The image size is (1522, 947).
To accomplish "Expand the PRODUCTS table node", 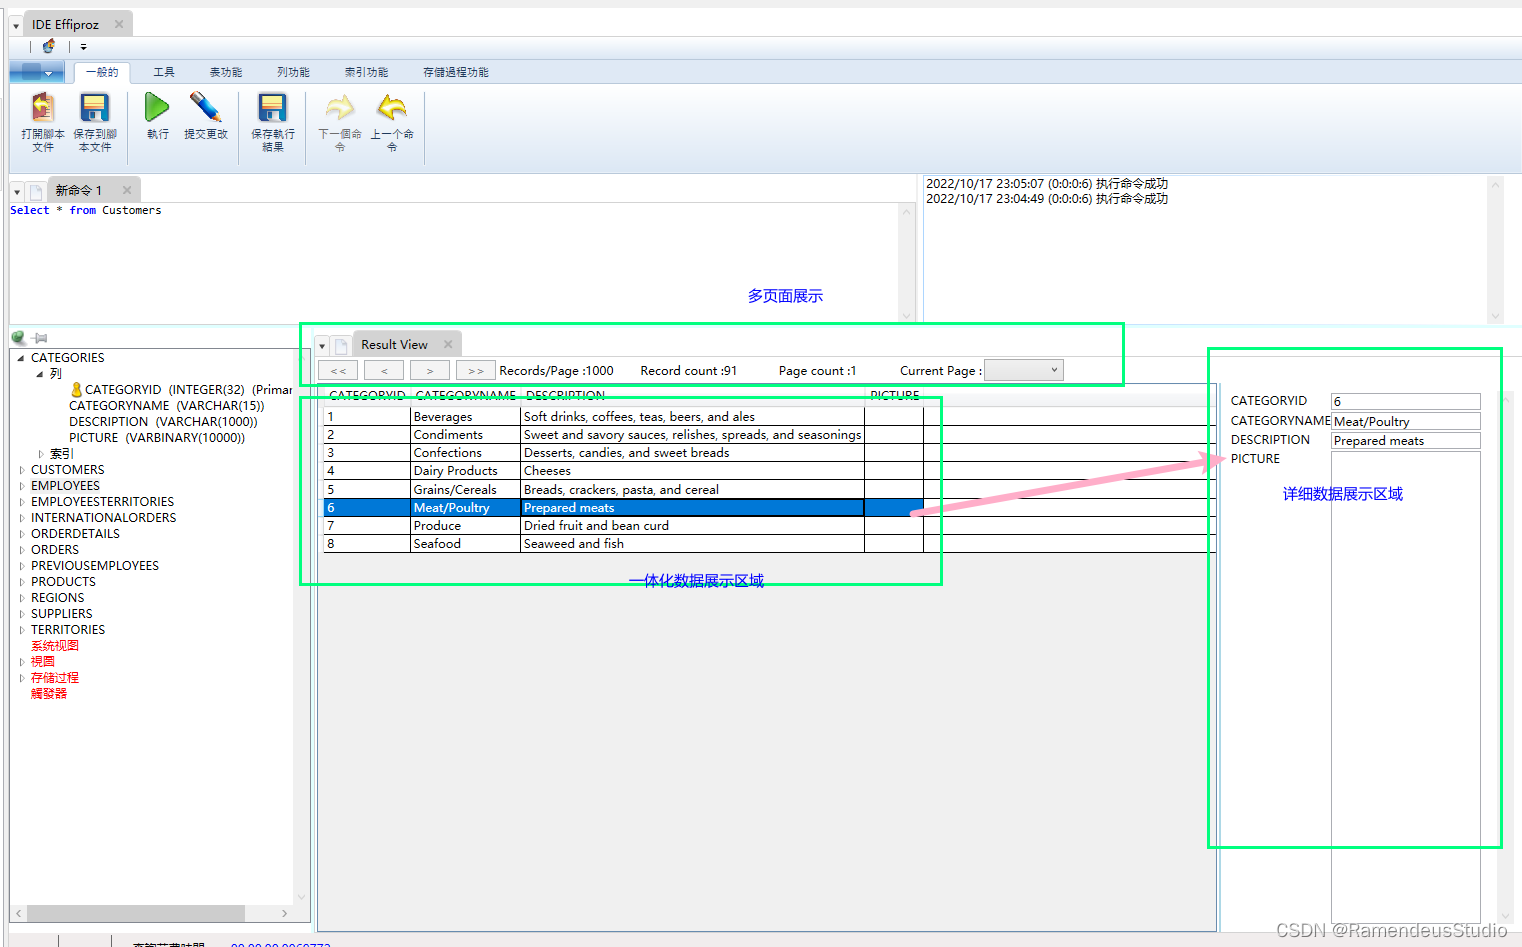I will pyautogui.click(x=22, y=582).
